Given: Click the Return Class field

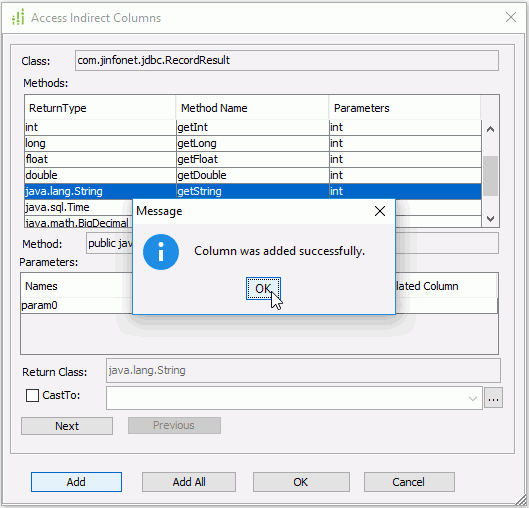Looking at the screenshot, I should tap(303, 371).
